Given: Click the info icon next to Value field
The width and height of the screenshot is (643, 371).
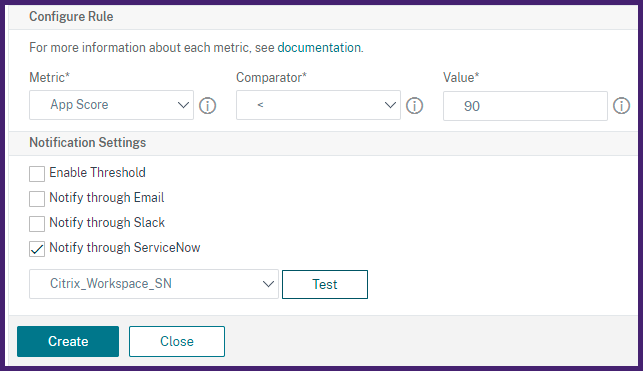Looking at the screenshot, I should click(x=621, y=106).
